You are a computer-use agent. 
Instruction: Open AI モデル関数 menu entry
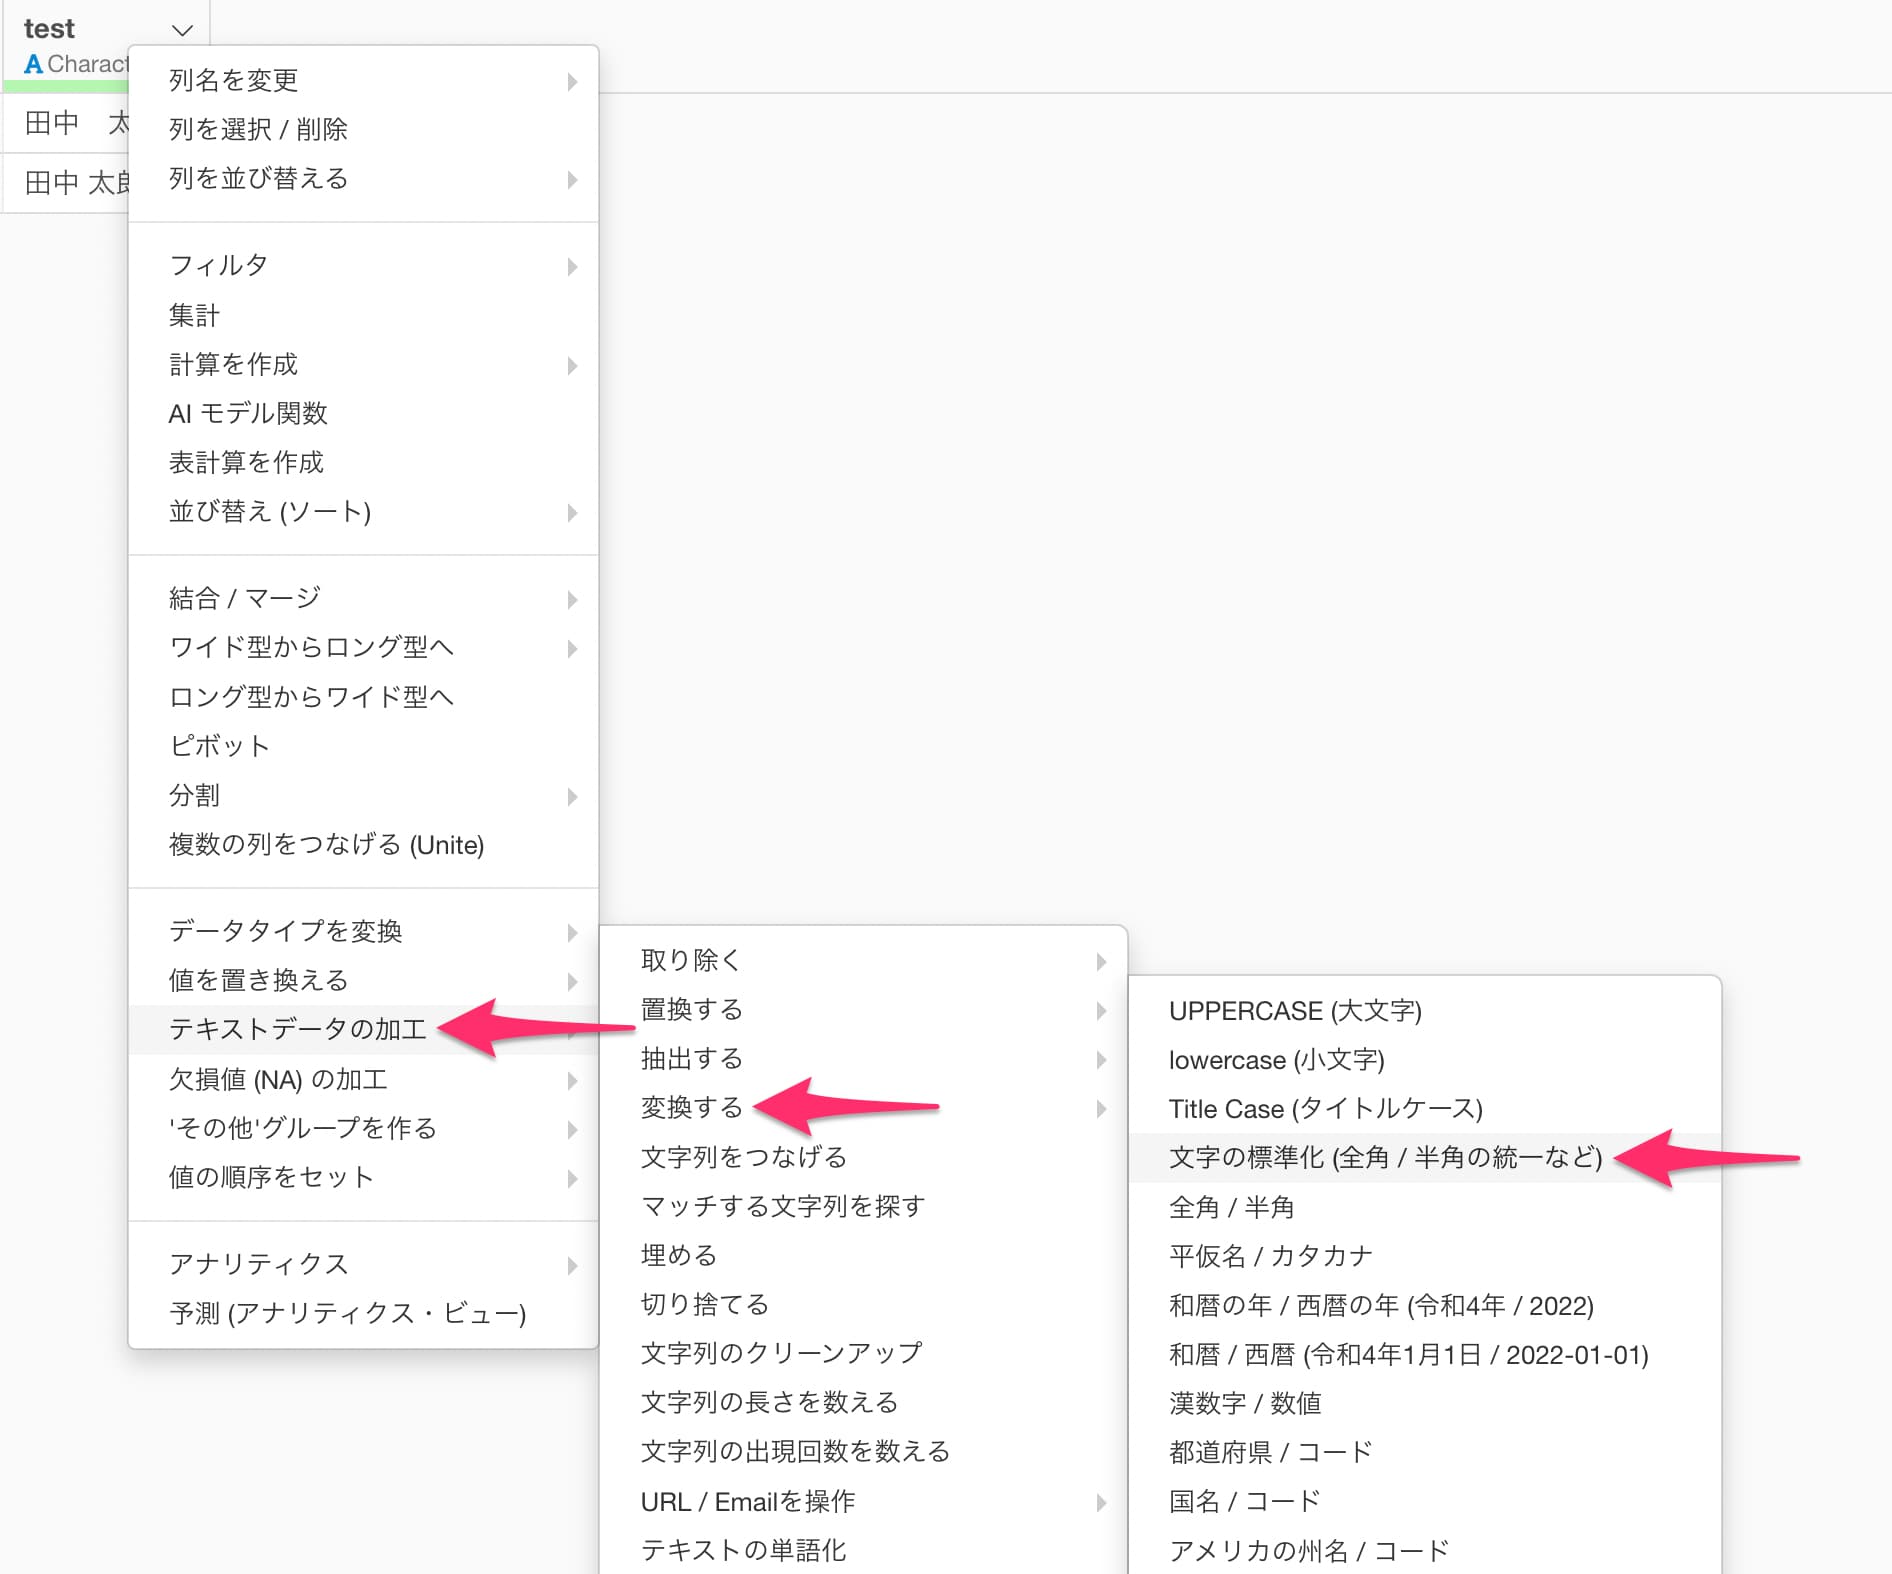248,413
